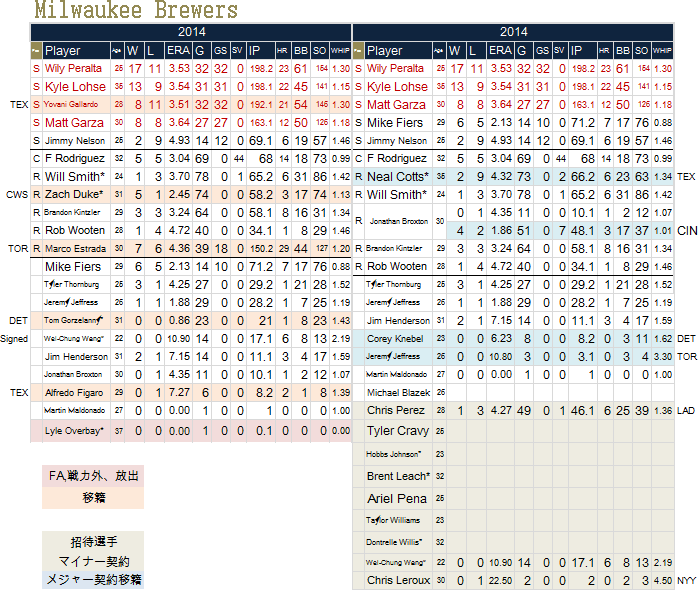Image resolution: width=698 pixels, height=590 pixels.
Task: Click Yovani Gallardo's 3.51 ERA cell
Action: pos(179,105)
